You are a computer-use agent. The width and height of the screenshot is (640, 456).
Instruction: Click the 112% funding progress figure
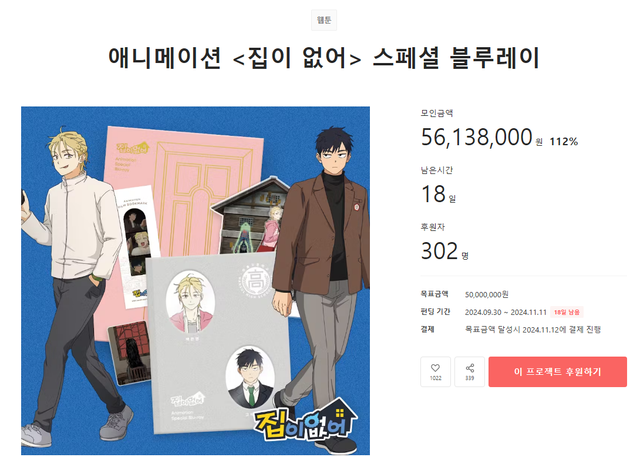point(564,142)
